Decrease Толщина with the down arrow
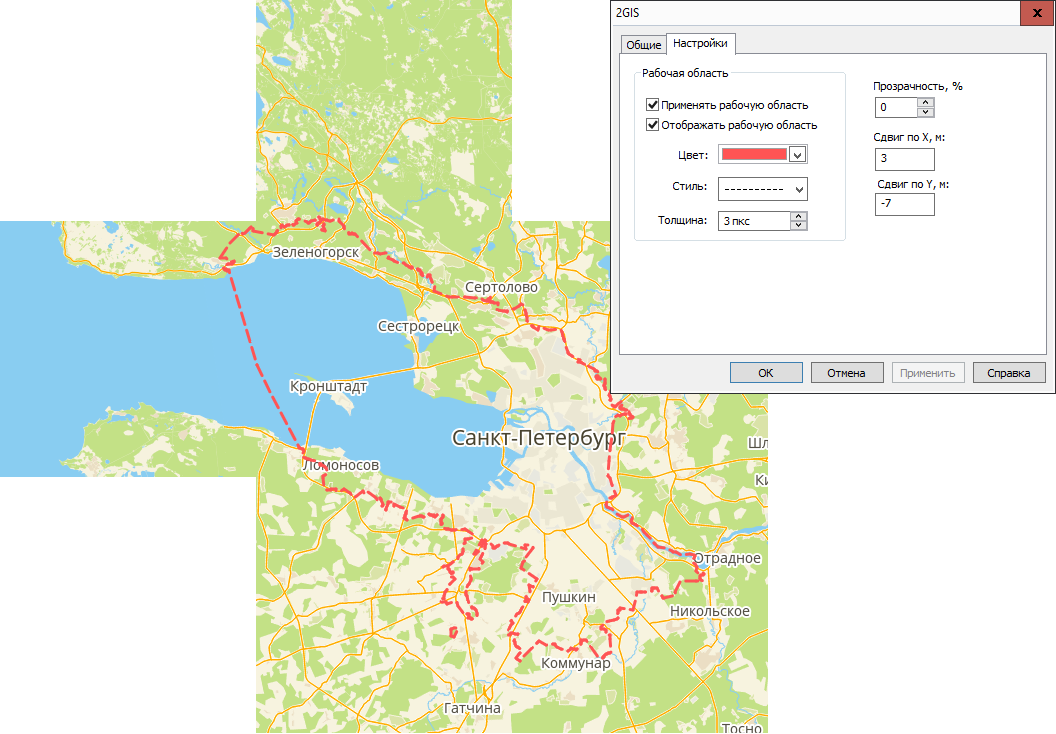The width and height of the screenshot is (1056, 734). pyautogui.click(x=798, y=226)
